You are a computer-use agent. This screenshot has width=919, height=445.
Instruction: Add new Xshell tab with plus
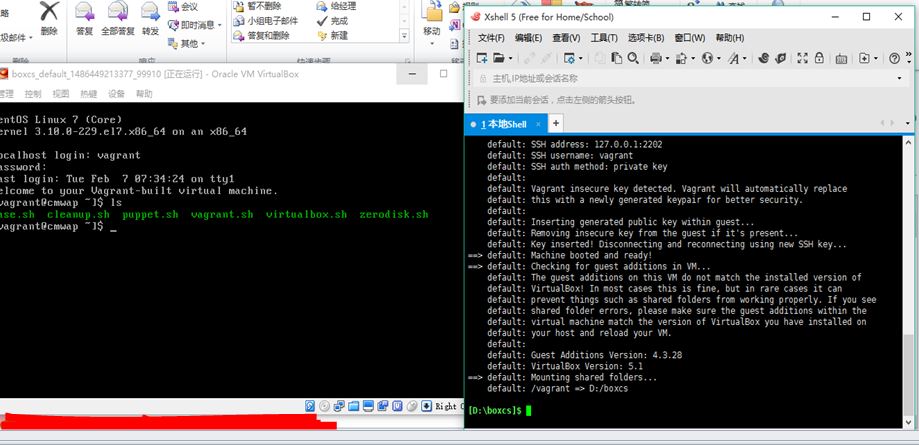click(x=556, y=123)
